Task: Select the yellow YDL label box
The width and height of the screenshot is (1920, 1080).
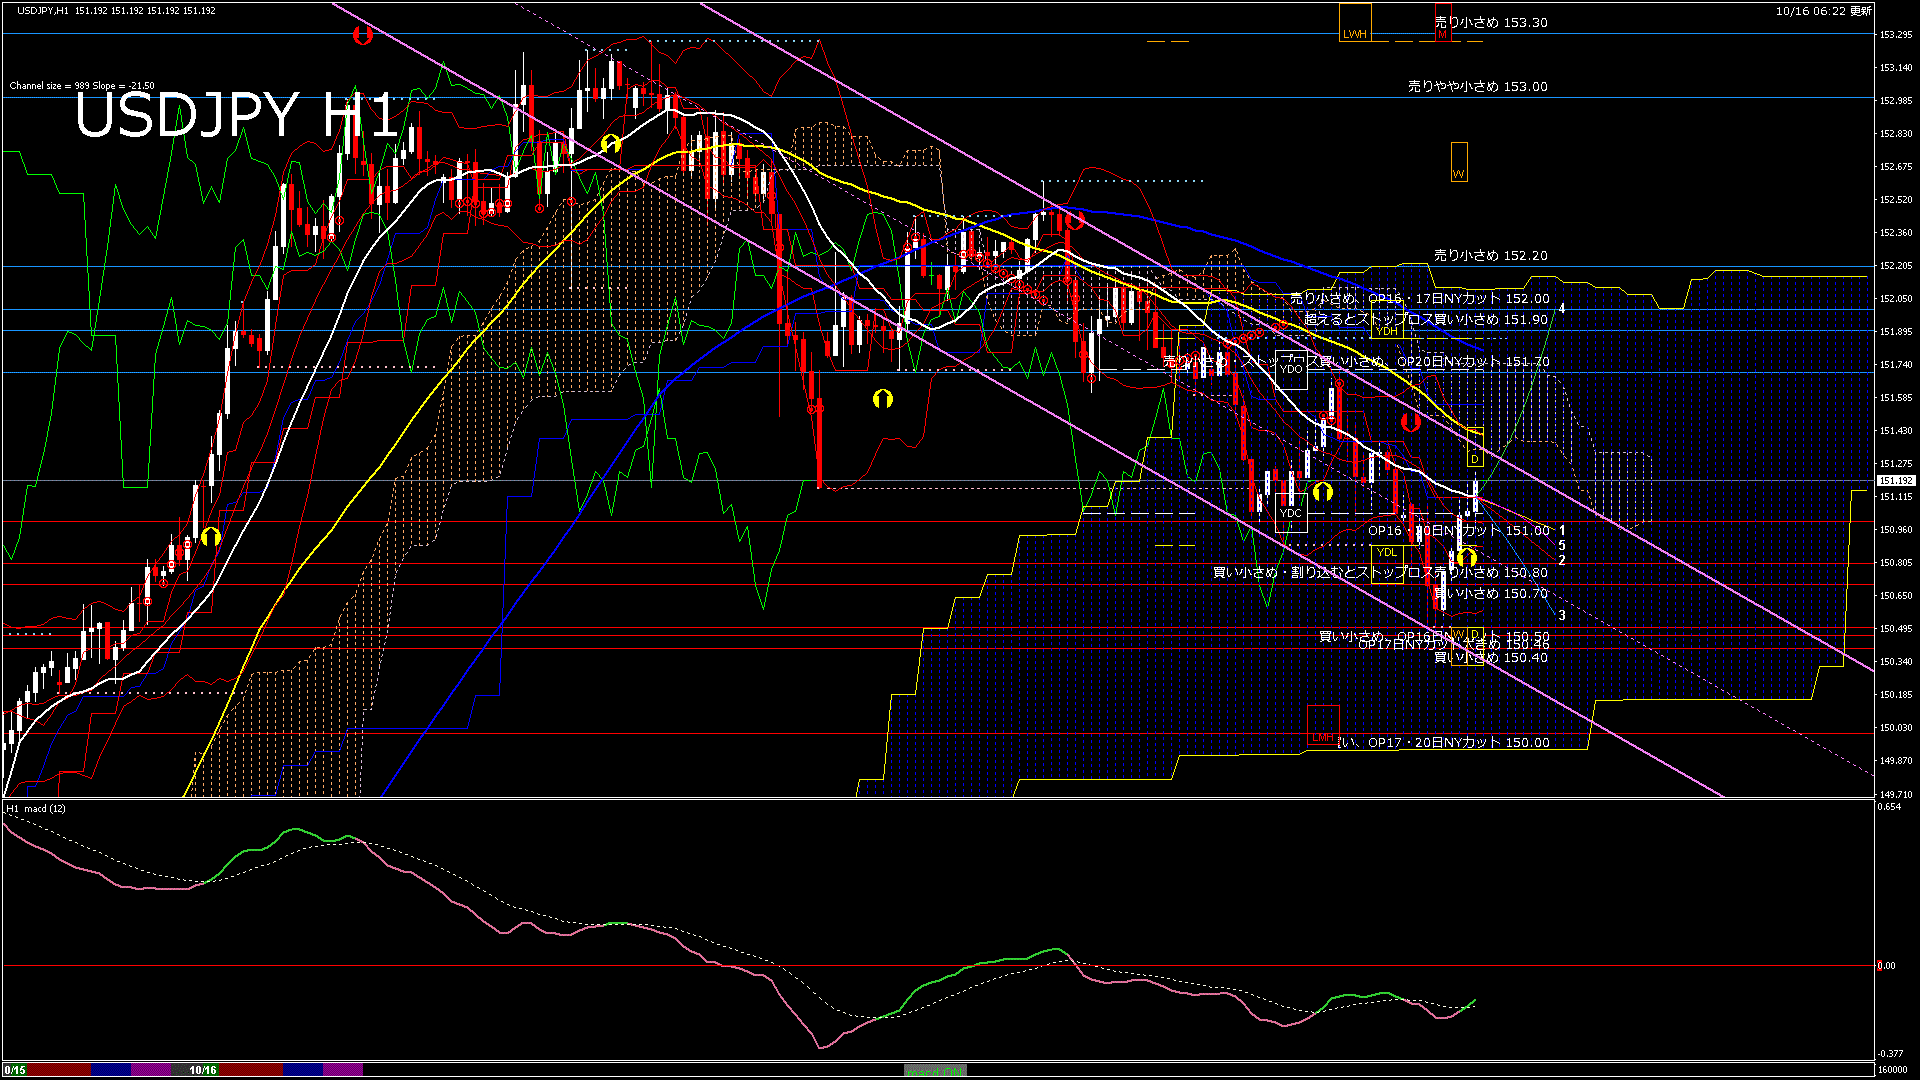Action: click(1386, 552)
